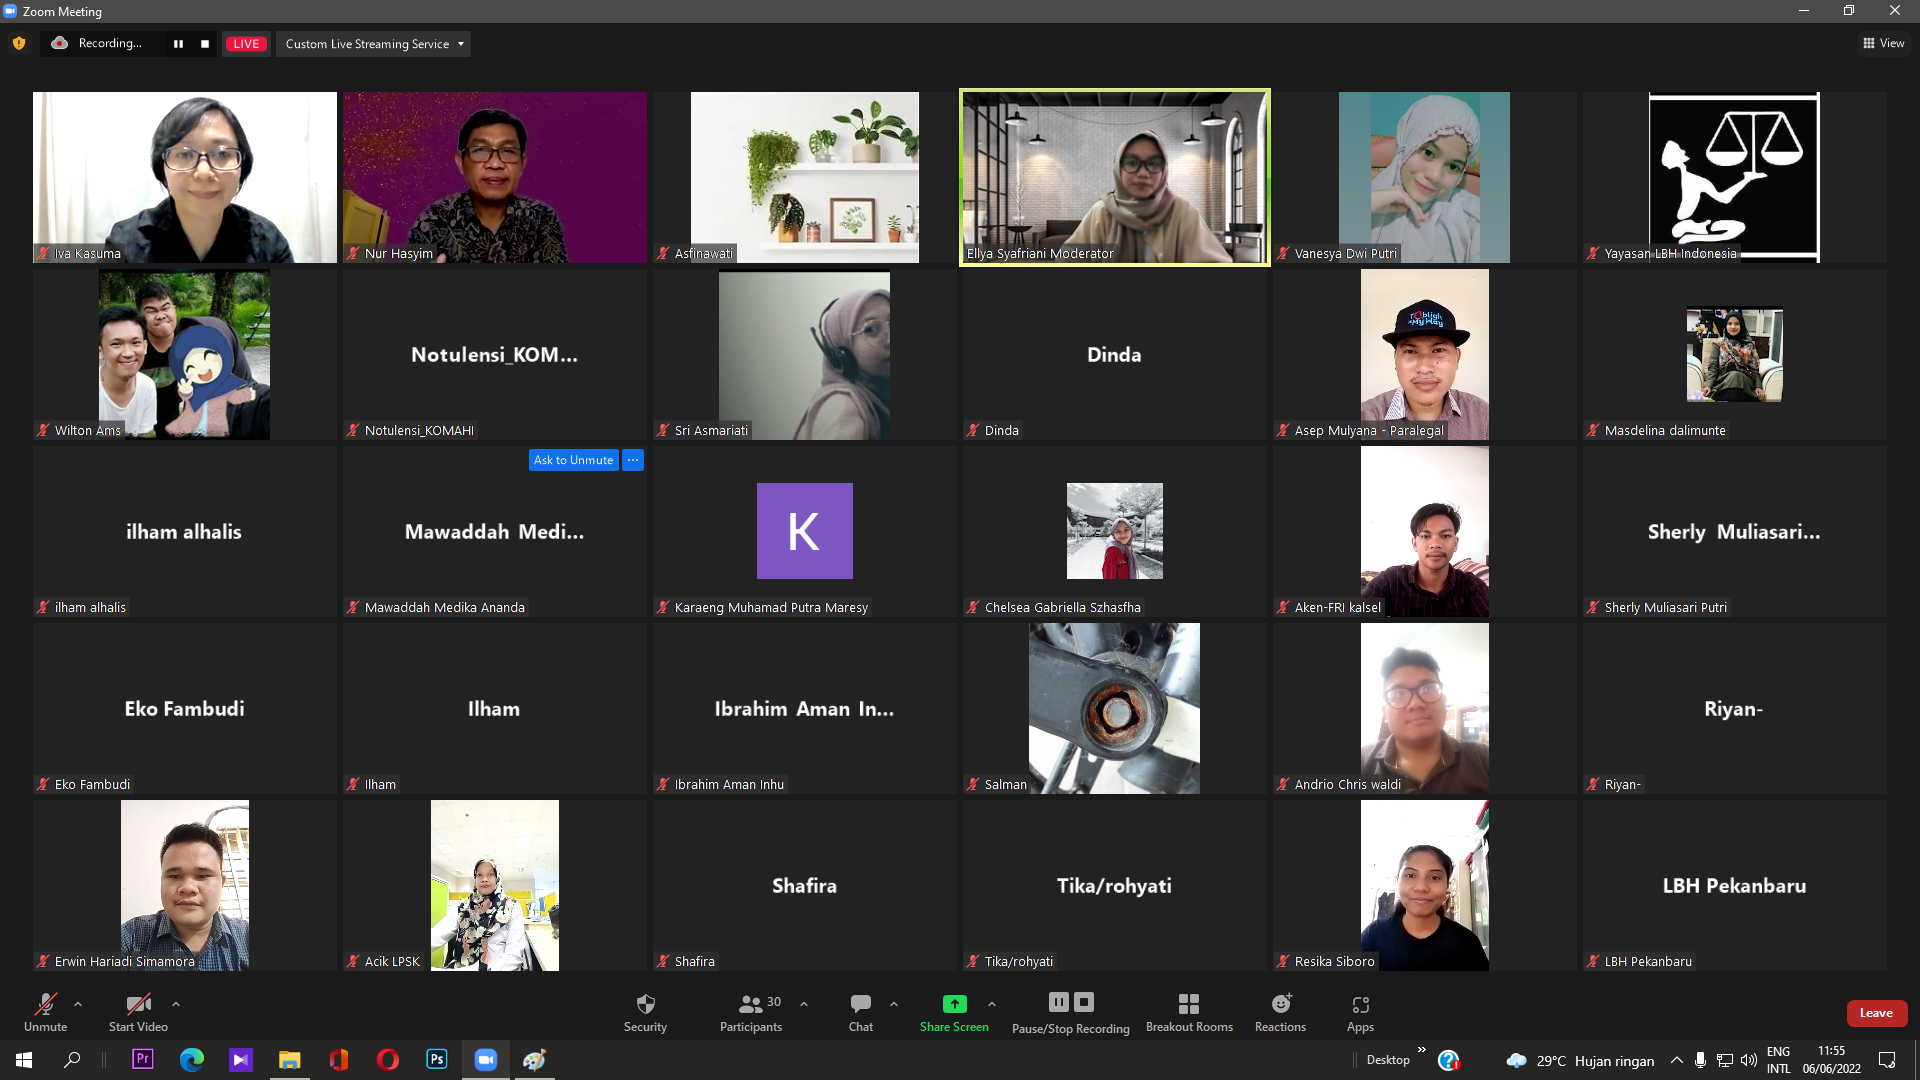Open Breakout Rooms

pyautogui.click(x=1188, y=1004)
